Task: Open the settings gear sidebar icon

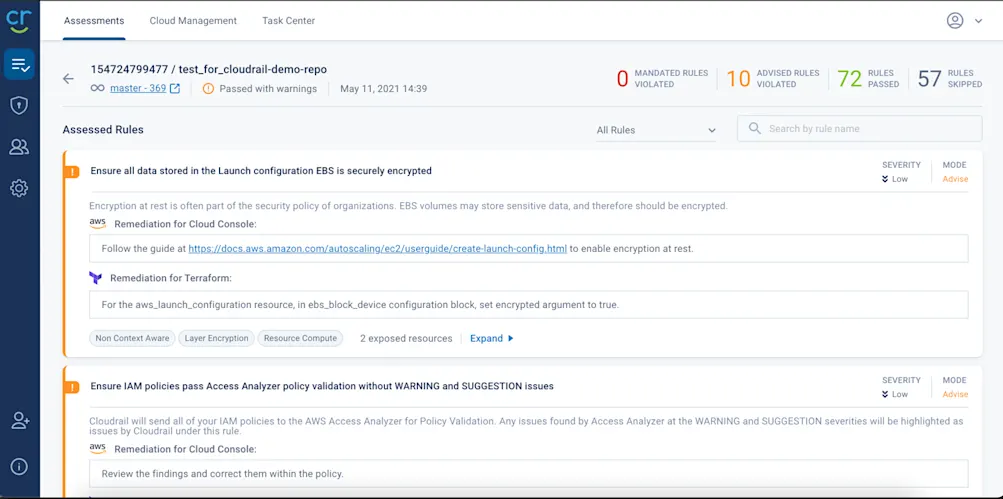Action: click(19, 188)
